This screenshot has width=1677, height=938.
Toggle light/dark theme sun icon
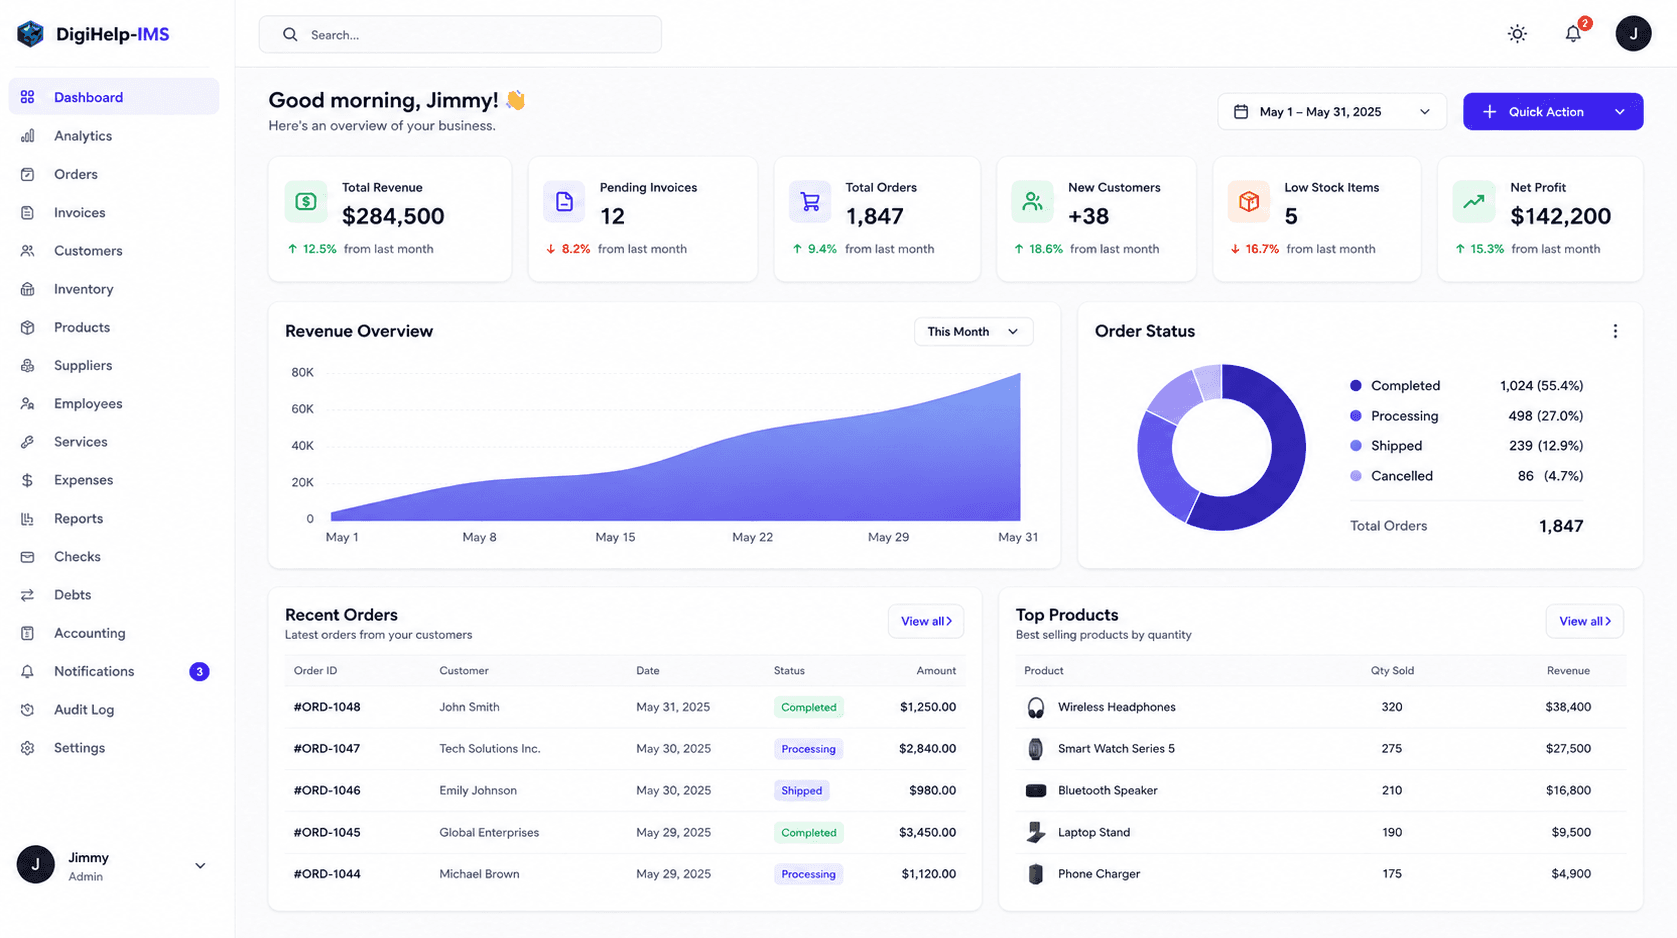[1517, 34]
